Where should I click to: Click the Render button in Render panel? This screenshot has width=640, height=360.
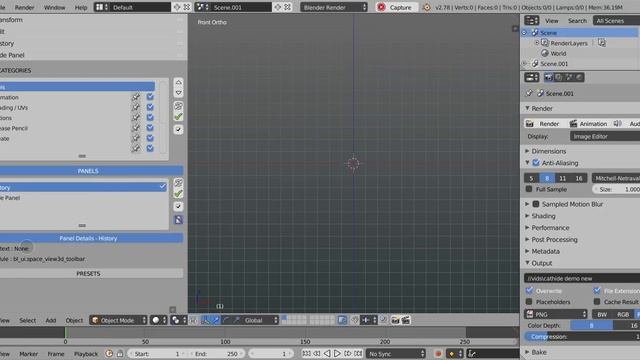[544, 123]
